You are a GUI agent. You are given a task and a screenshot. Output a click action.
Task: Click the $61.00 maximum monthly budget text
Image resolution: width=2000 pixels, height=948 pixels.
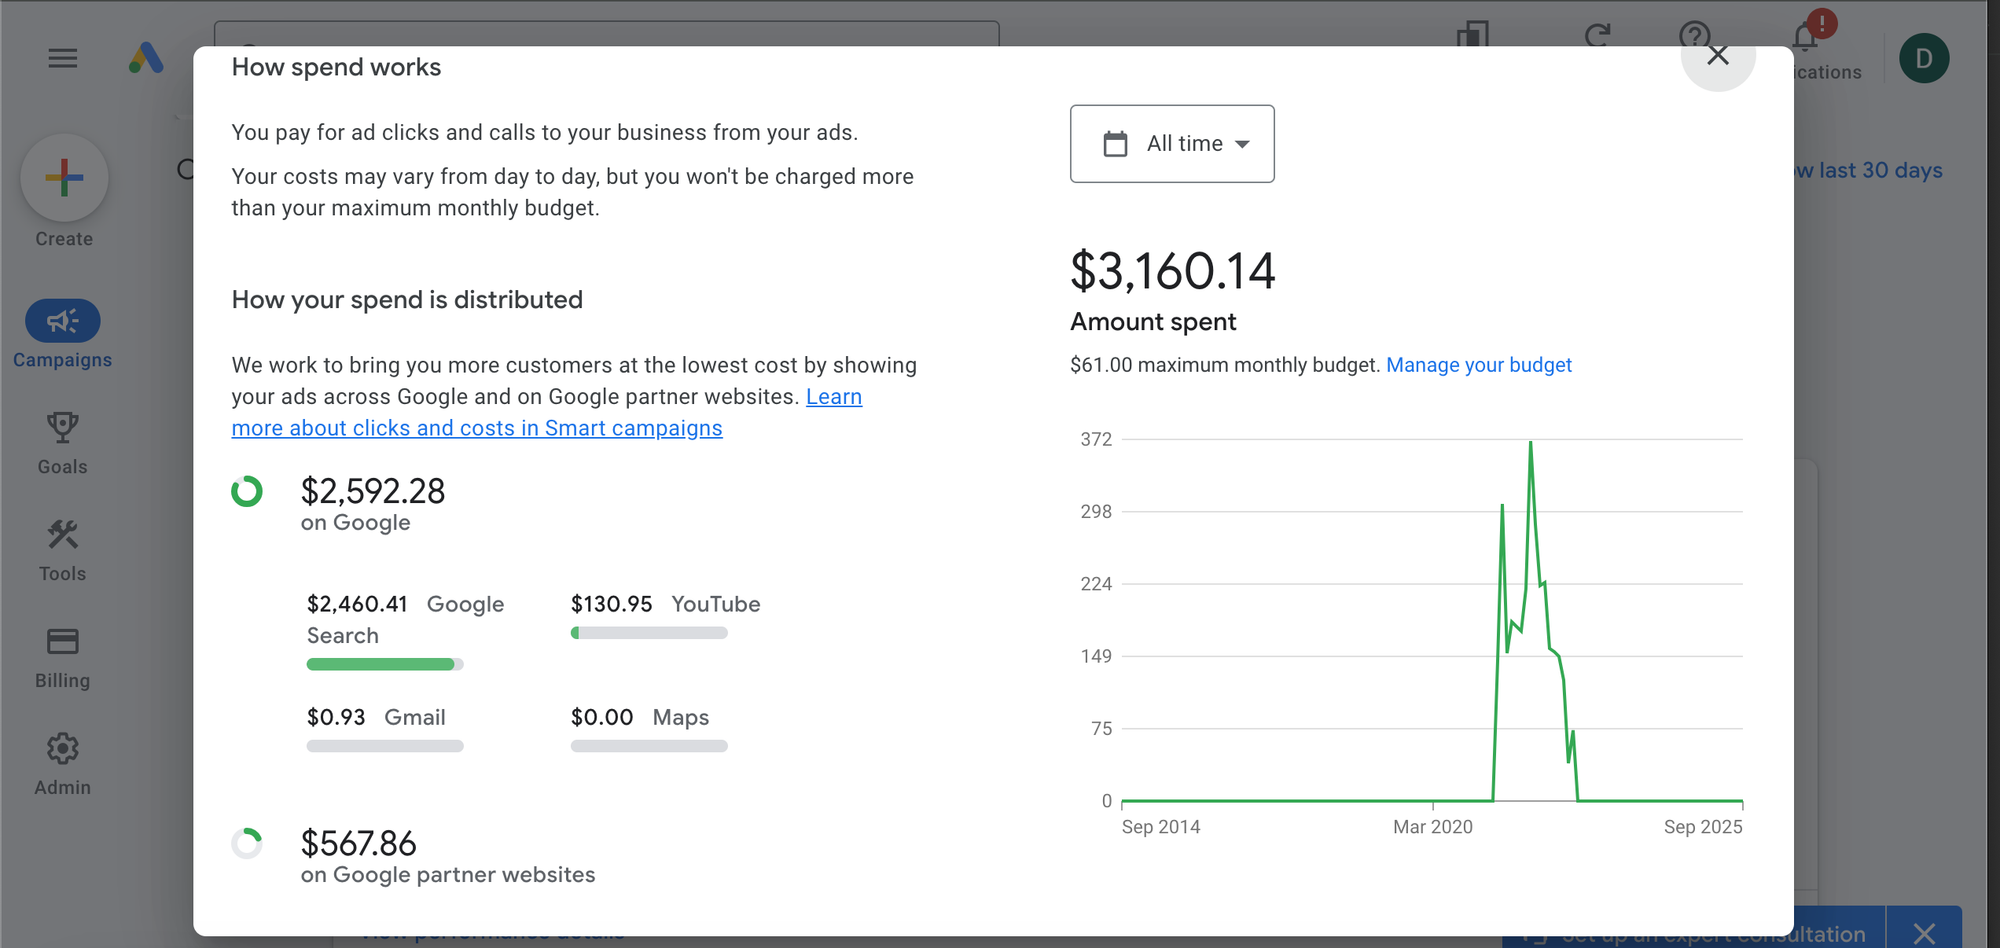(1225, 365)
